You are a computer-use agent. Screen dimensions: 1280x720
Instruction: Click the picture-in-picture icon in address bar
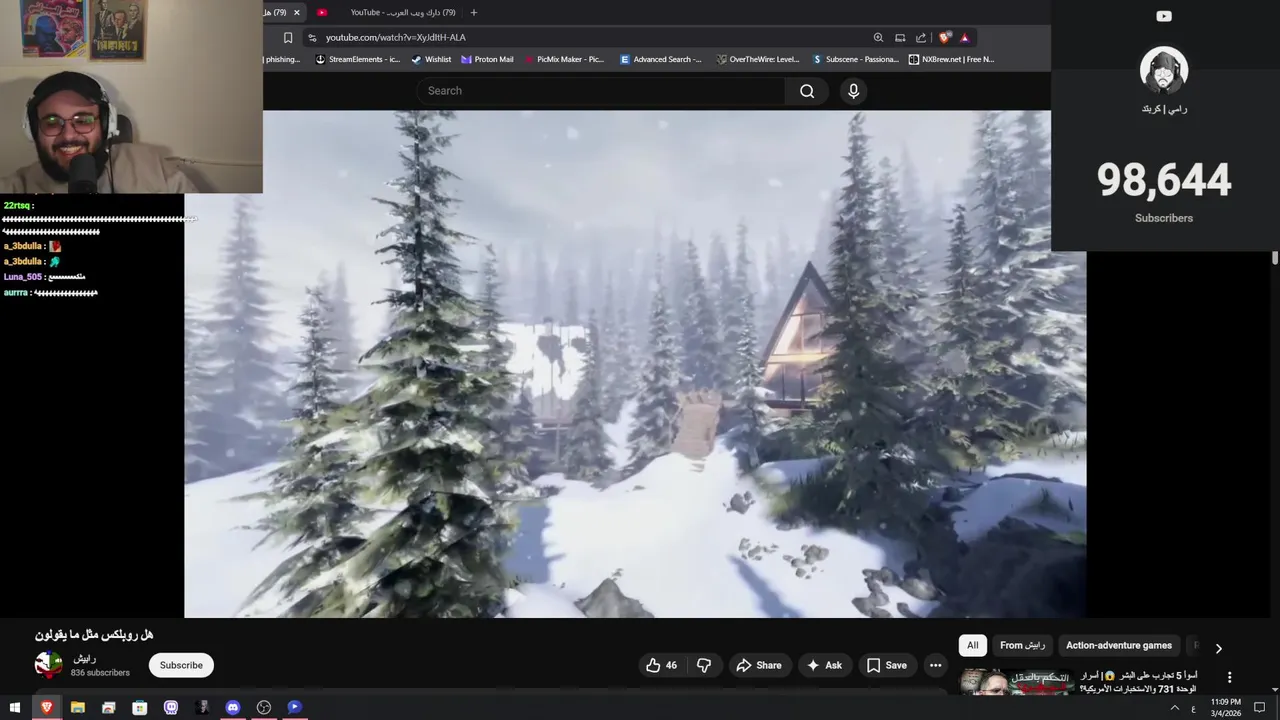pyautogui.click(x=900, y=38)
